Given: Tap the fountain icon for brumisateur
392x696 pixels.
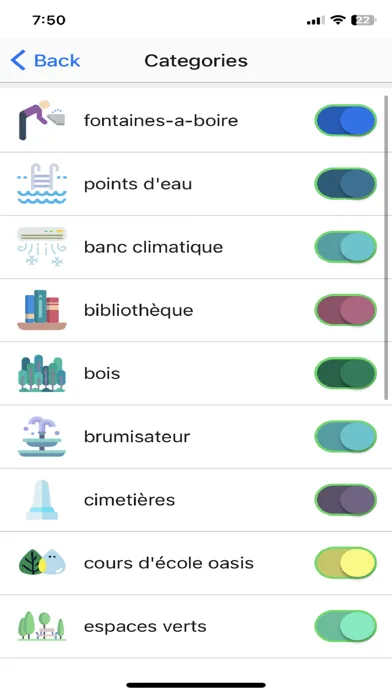Looking at the screenshot, I should point(42,436).
